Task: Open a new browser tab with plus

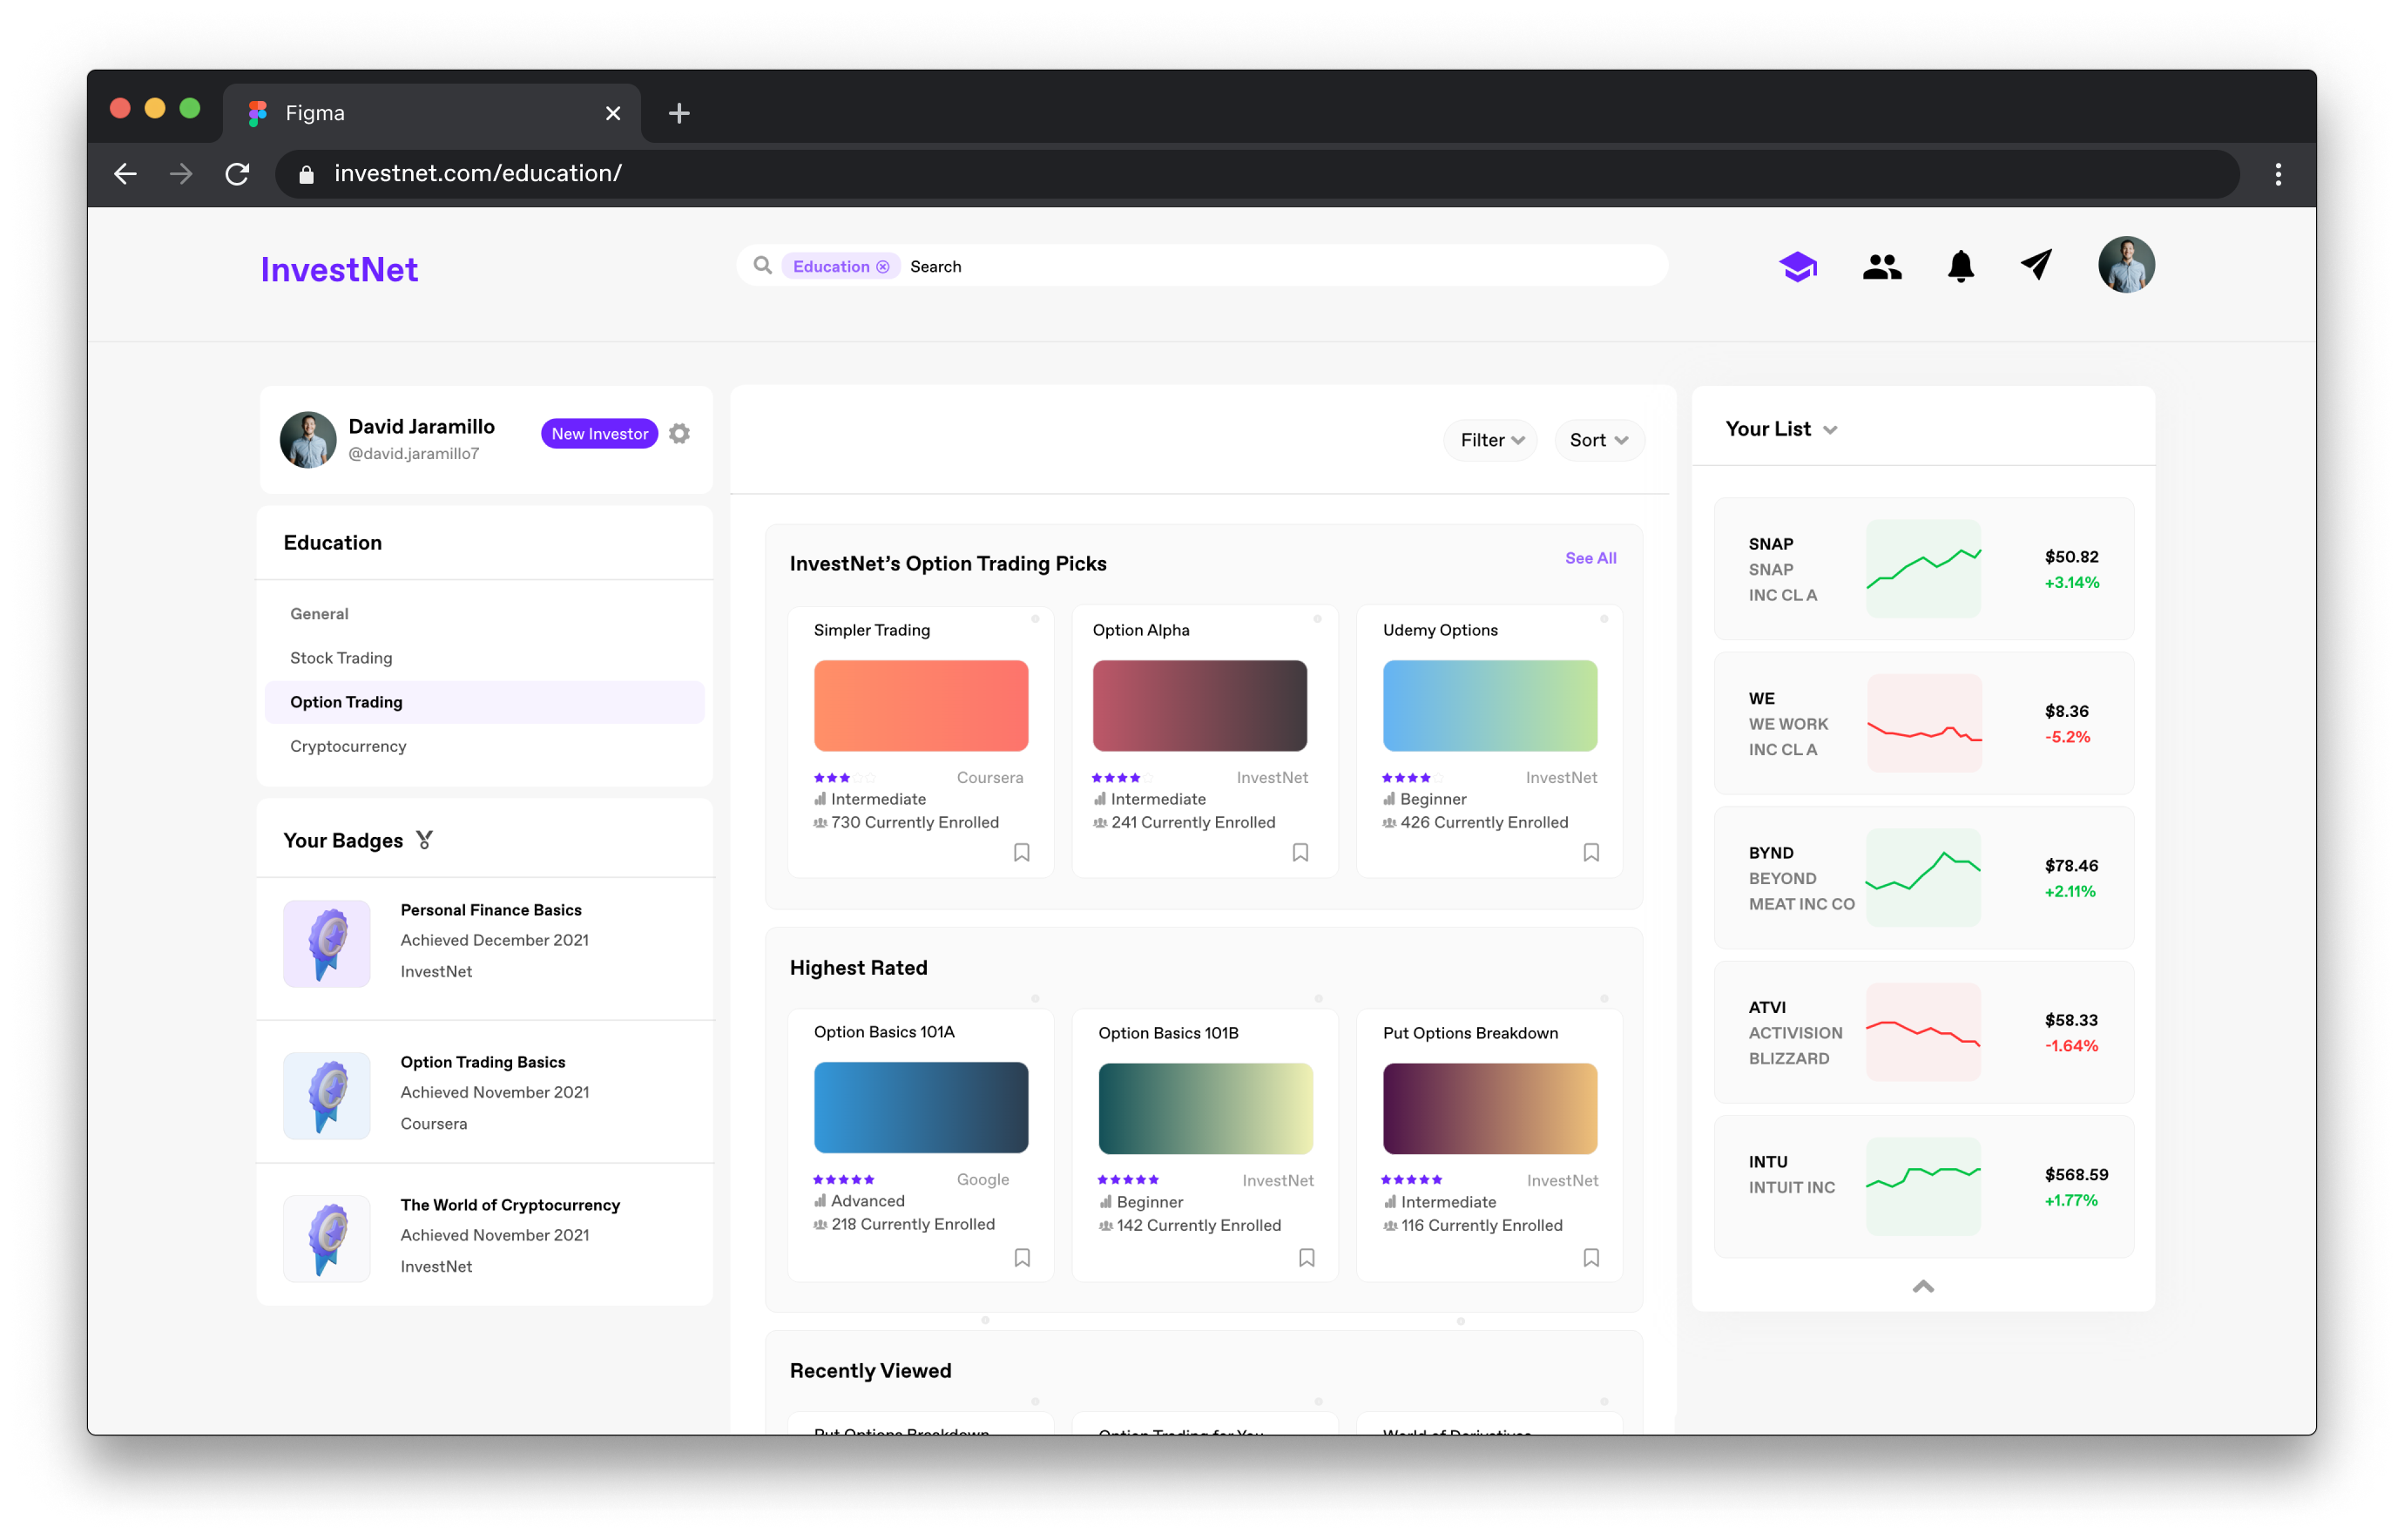Action: coord(679,113)
